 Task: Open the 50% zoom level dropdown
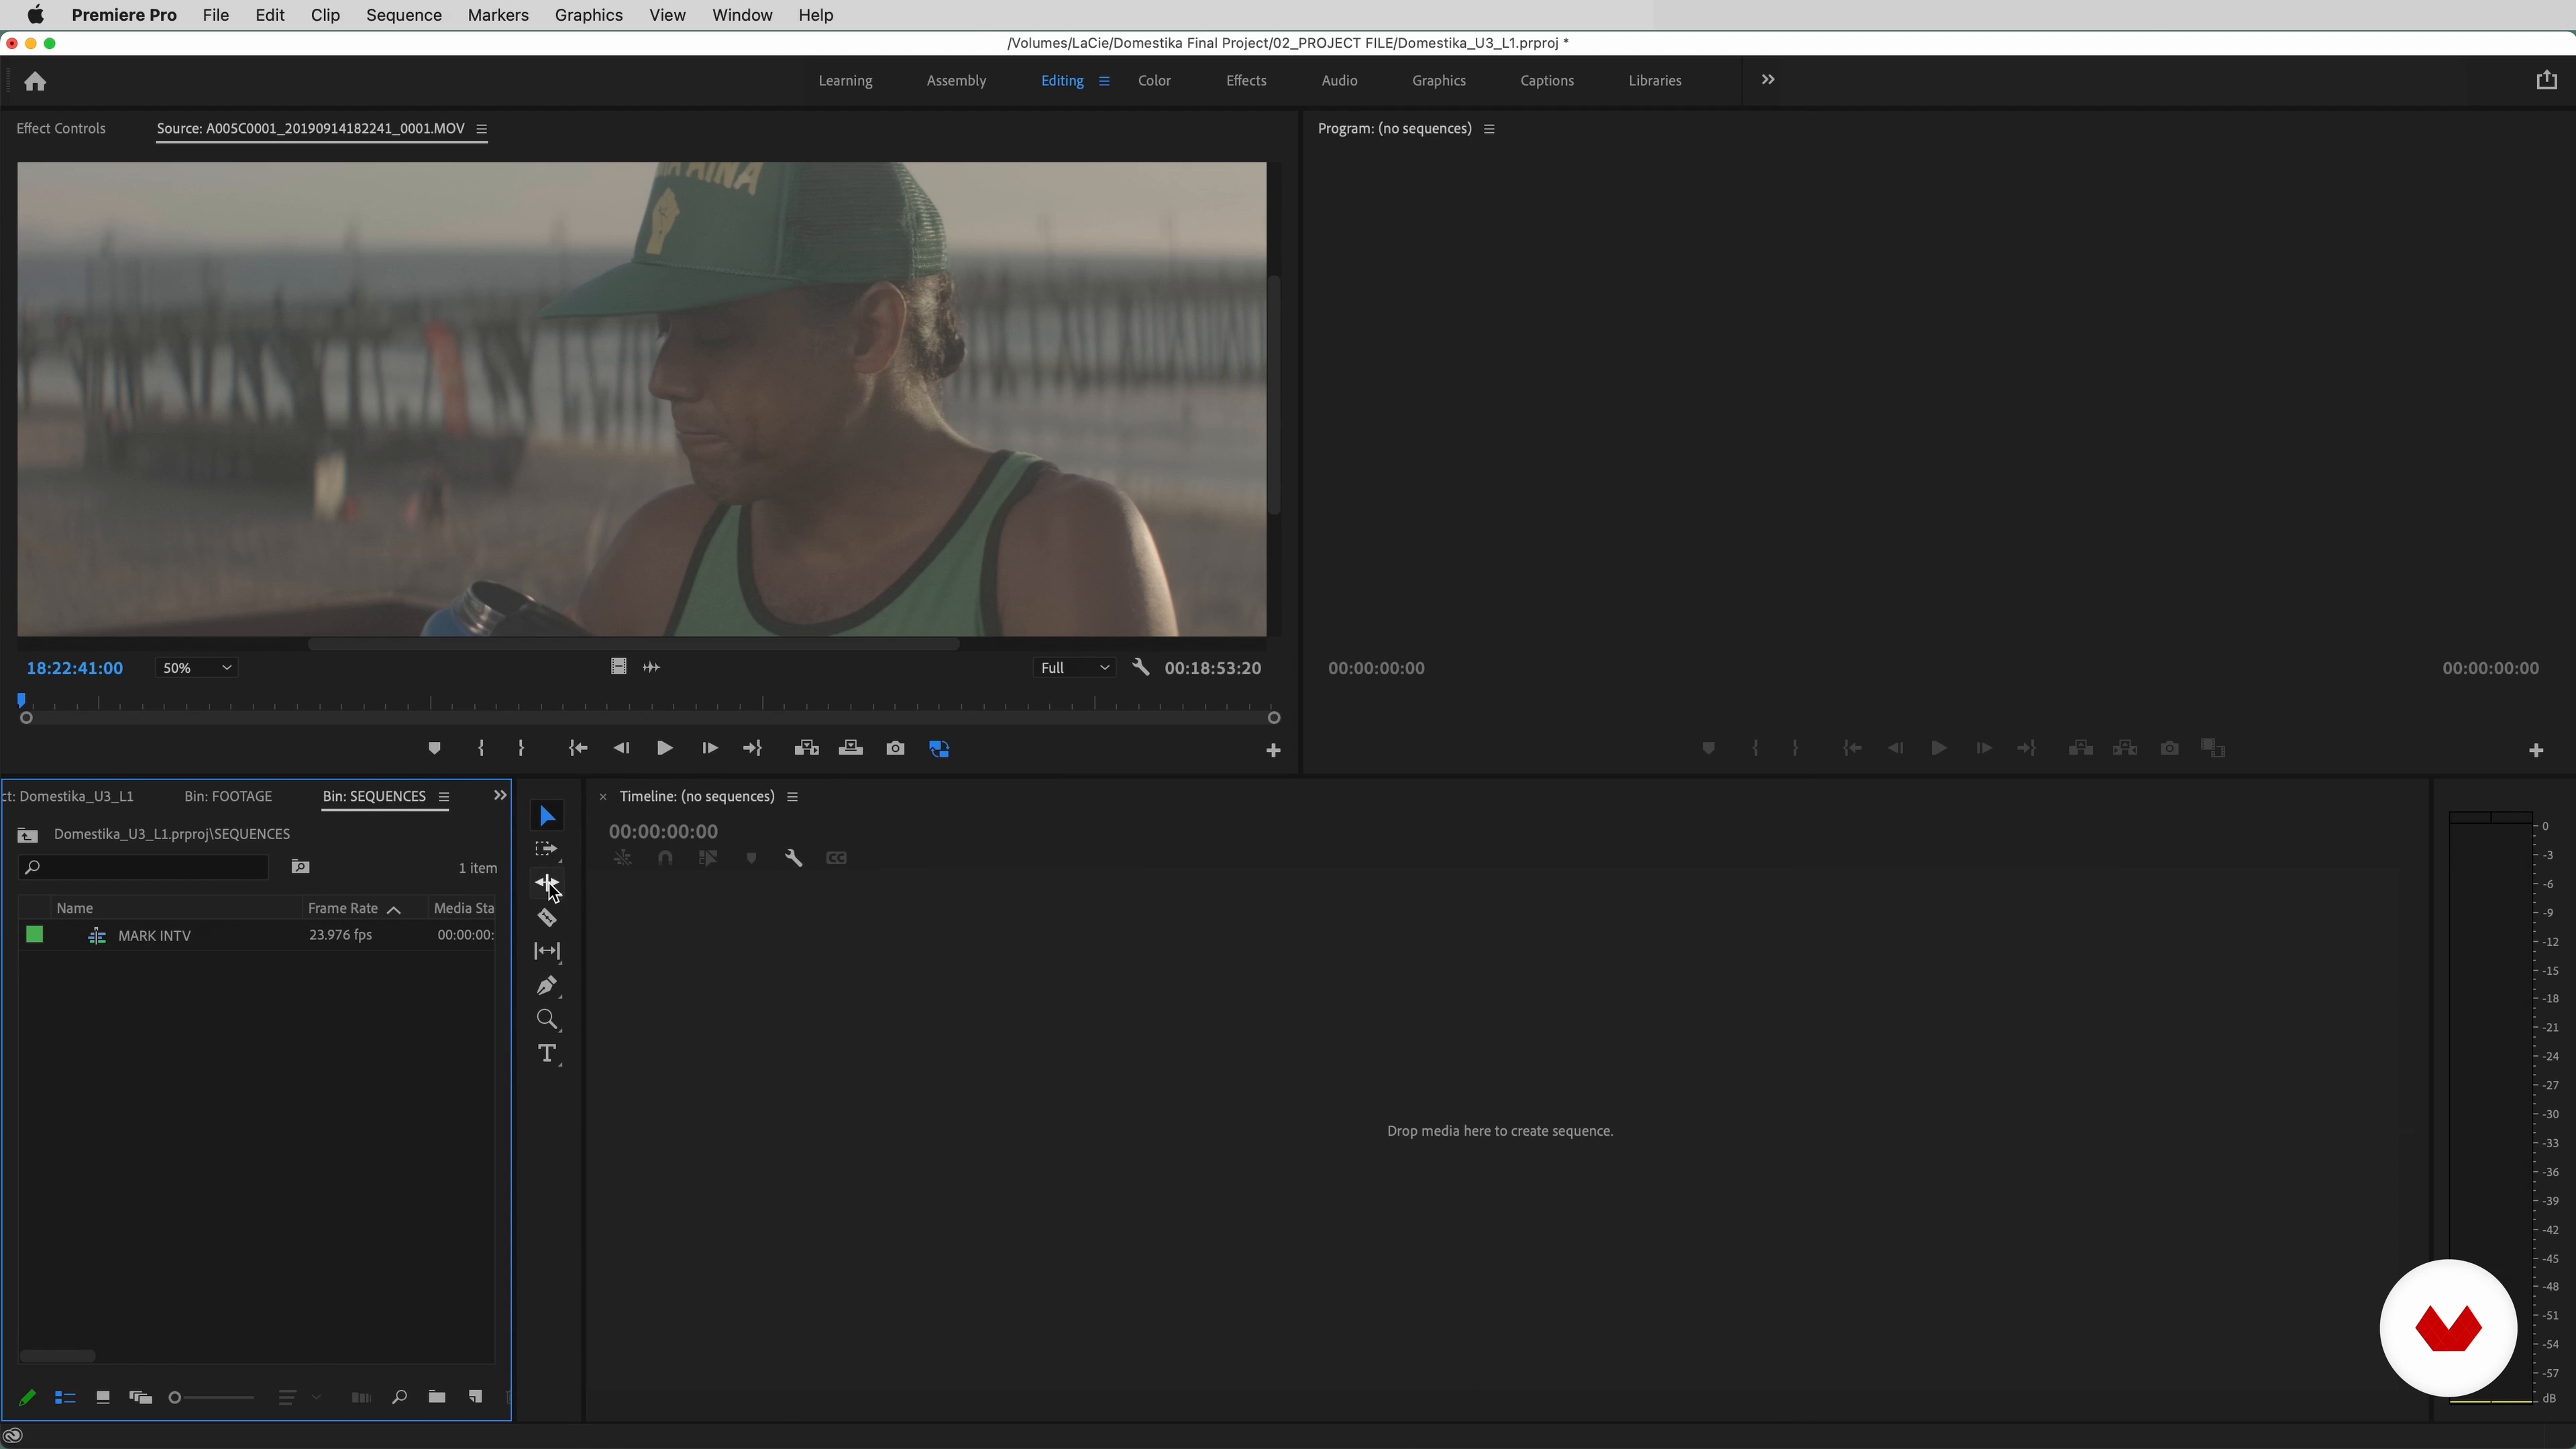click(x=197, y=668)
